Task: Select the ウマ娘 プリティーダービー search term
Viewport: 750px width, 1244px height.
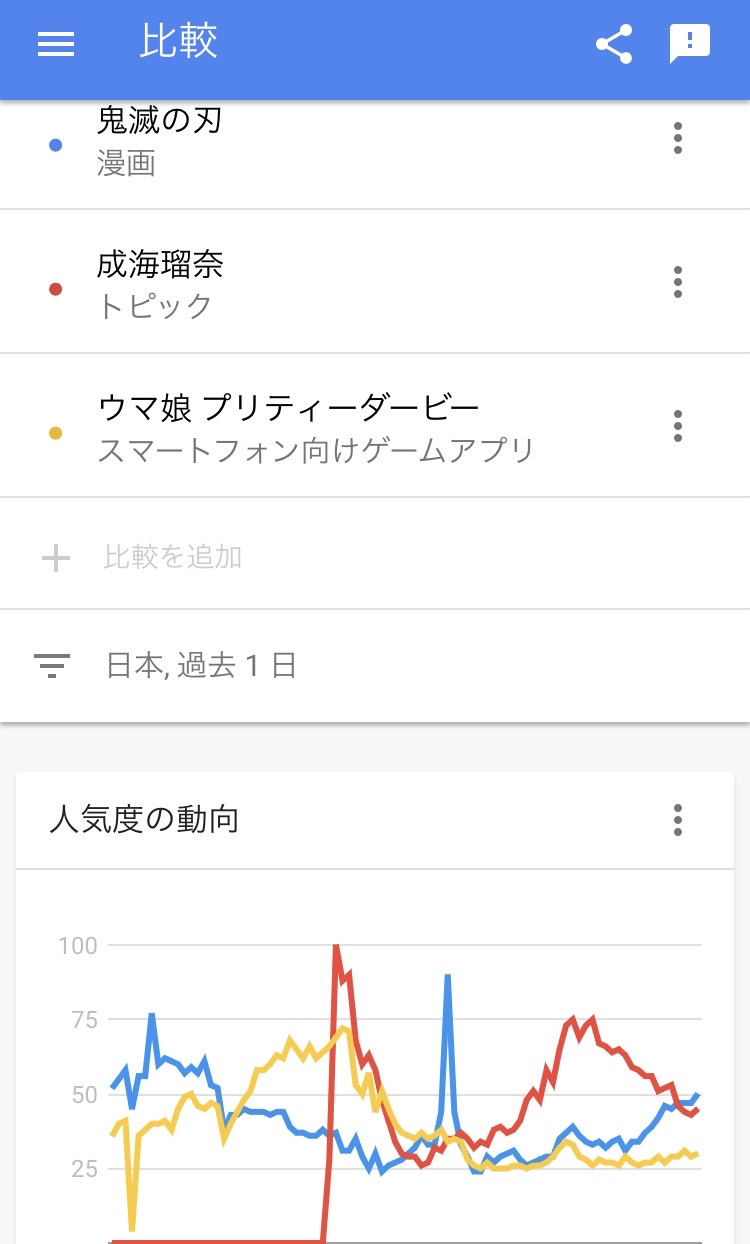Action: (289, 408)
